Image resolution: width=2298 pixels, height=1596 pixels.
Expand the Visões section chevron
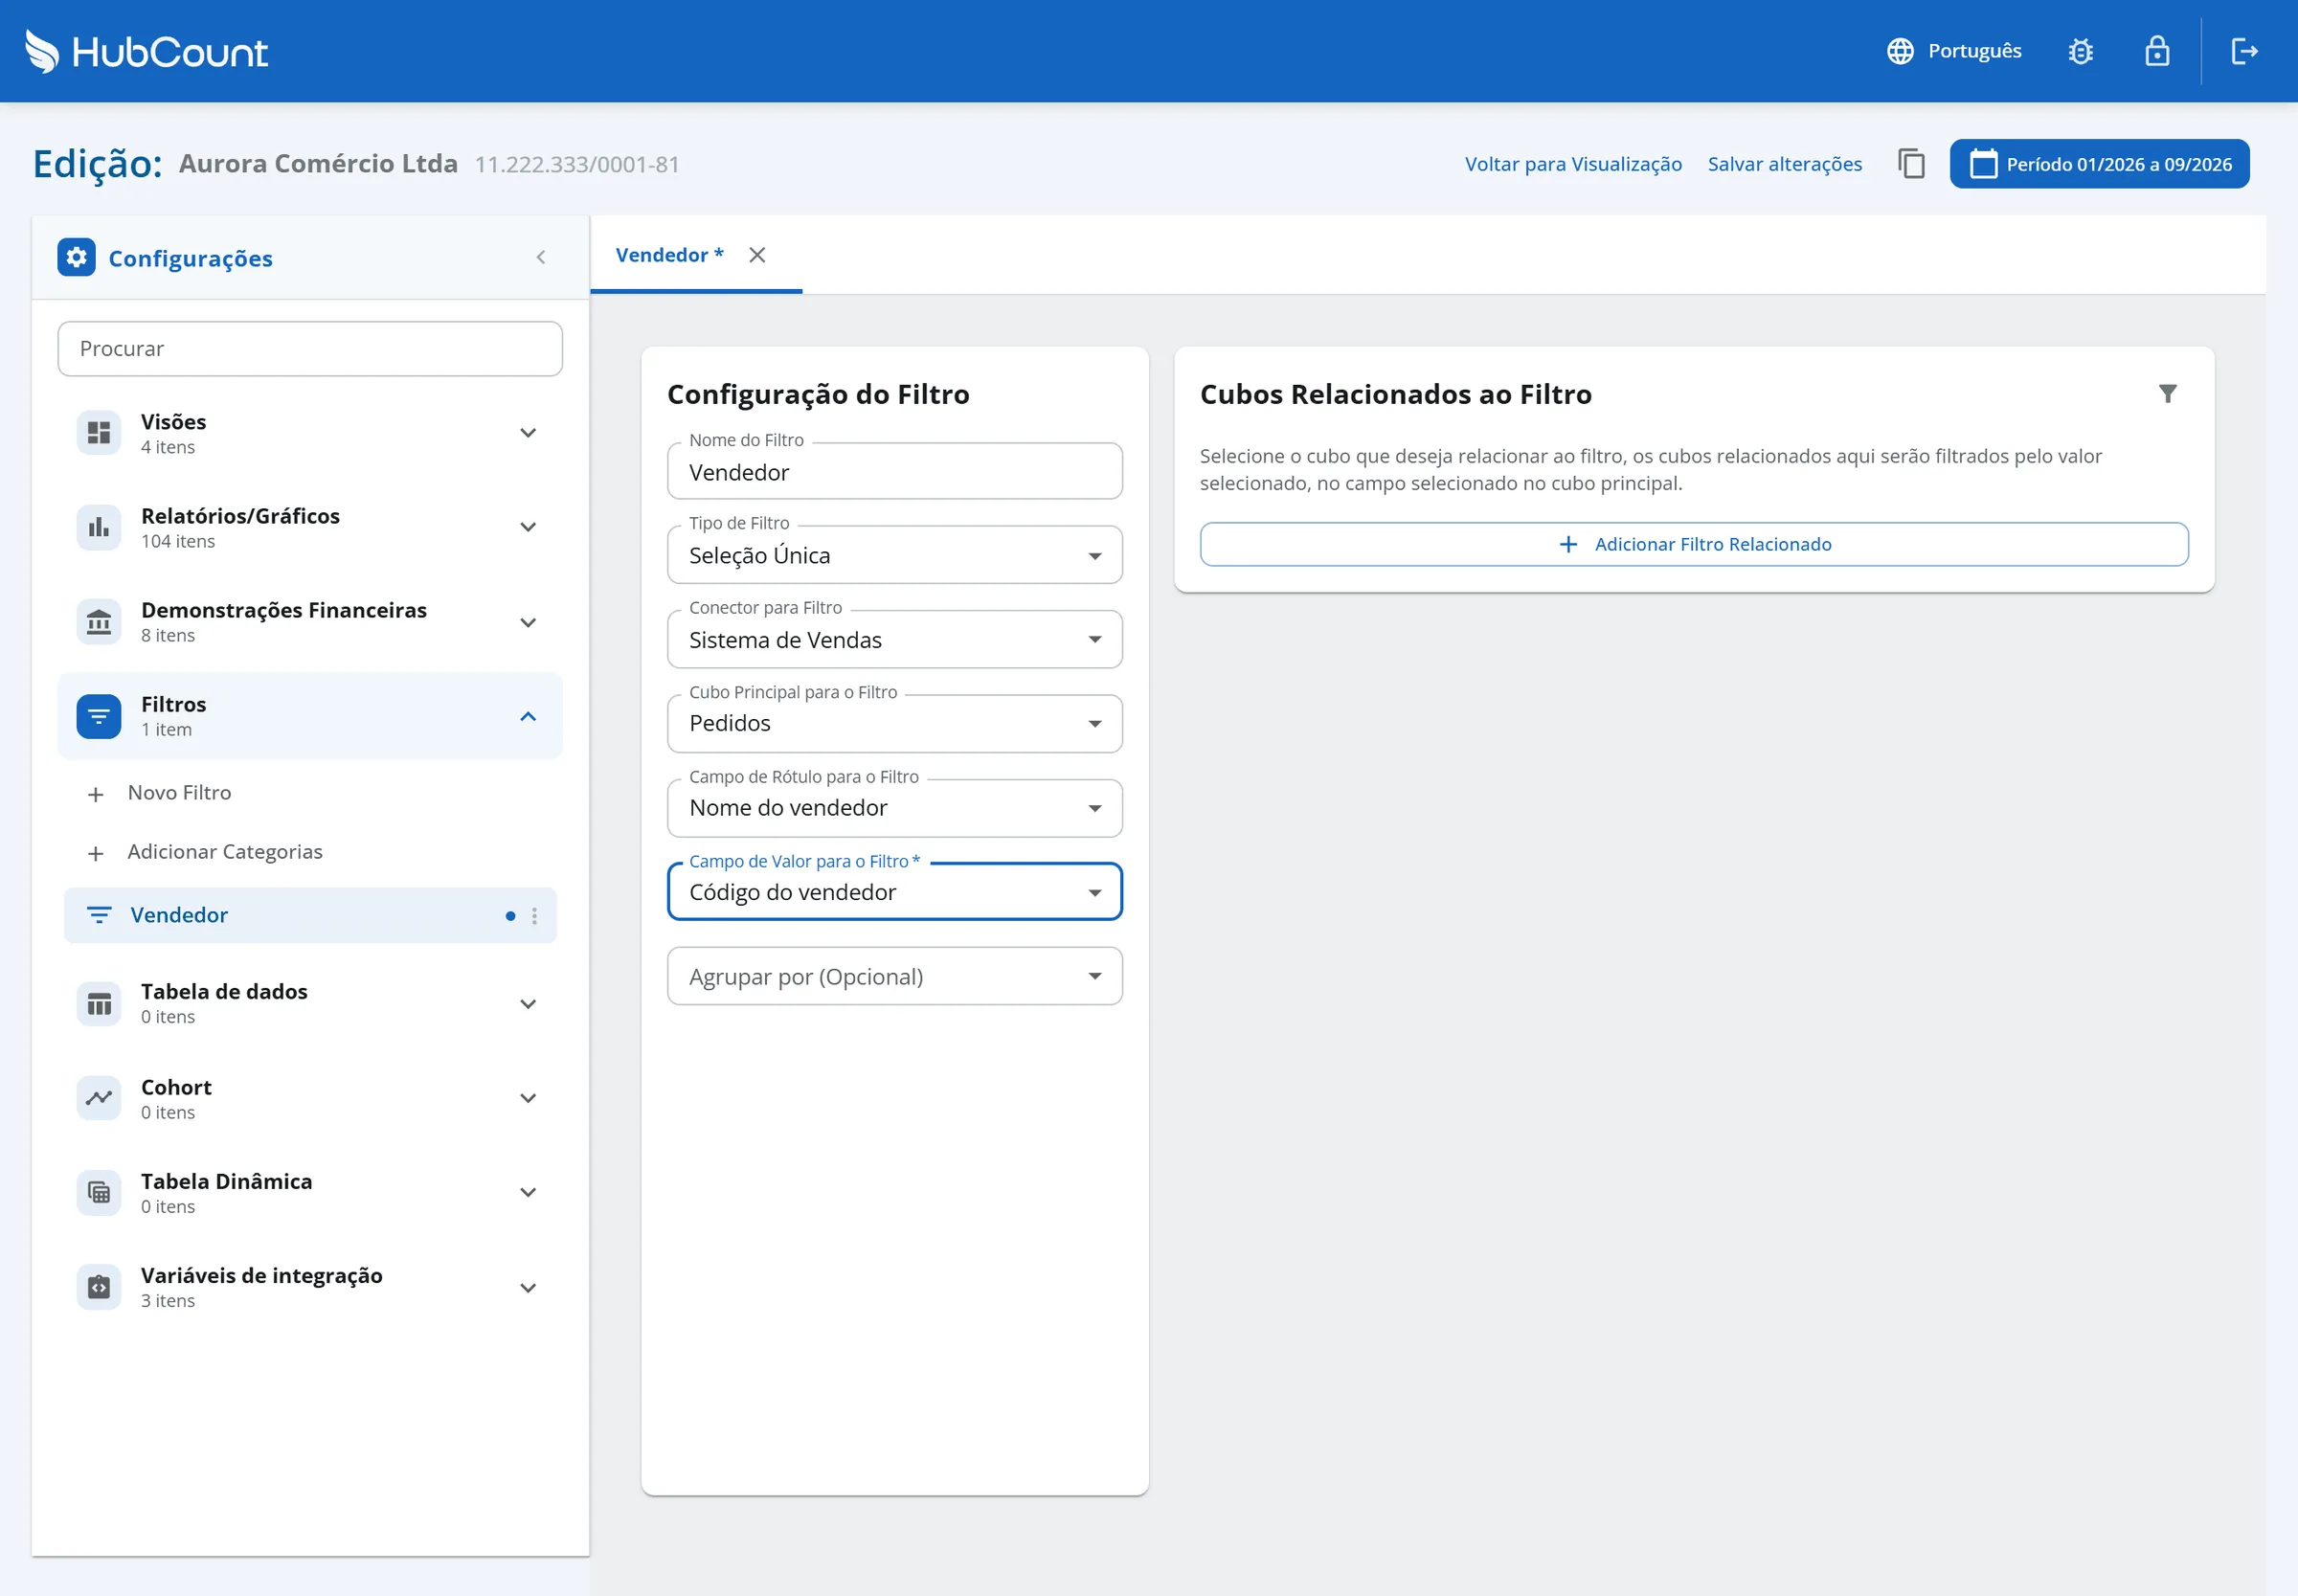(528, 432)
